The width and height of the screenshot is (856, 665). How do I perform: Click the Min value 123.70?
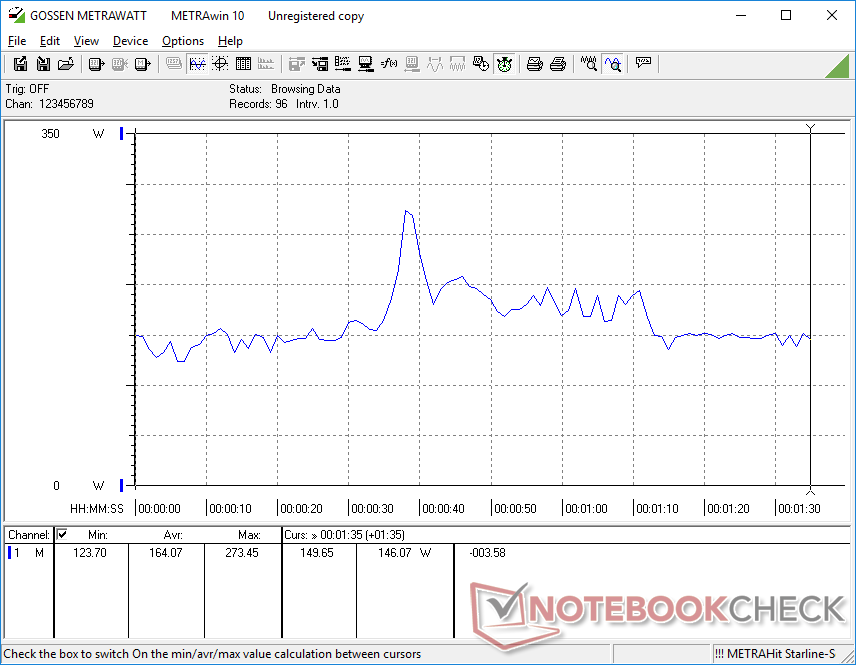(90, 553)
